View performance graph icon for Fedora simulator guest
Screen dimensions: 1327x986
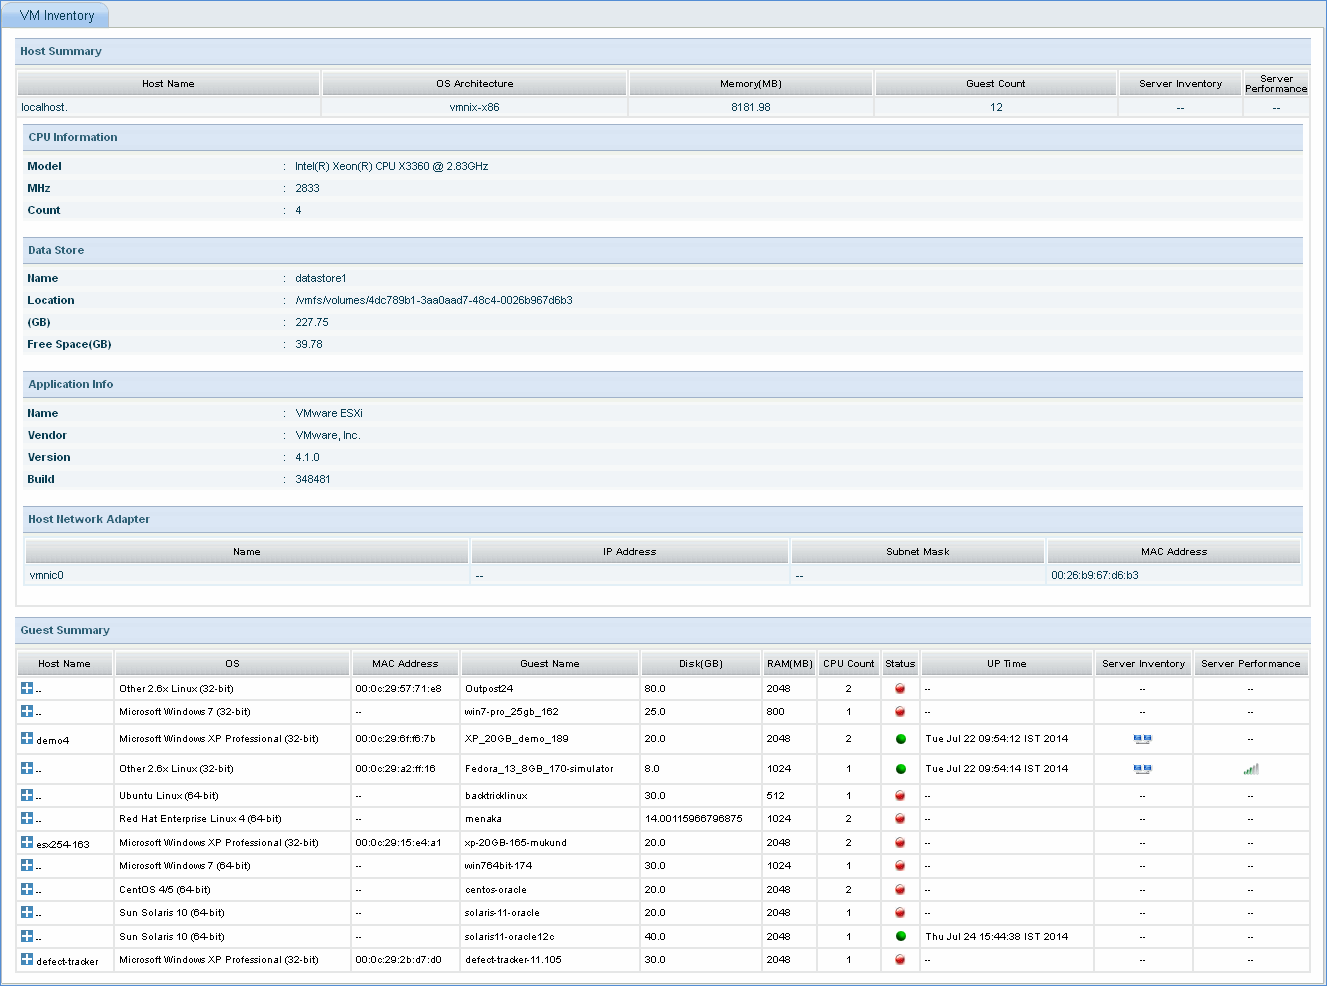(1250, 768)
